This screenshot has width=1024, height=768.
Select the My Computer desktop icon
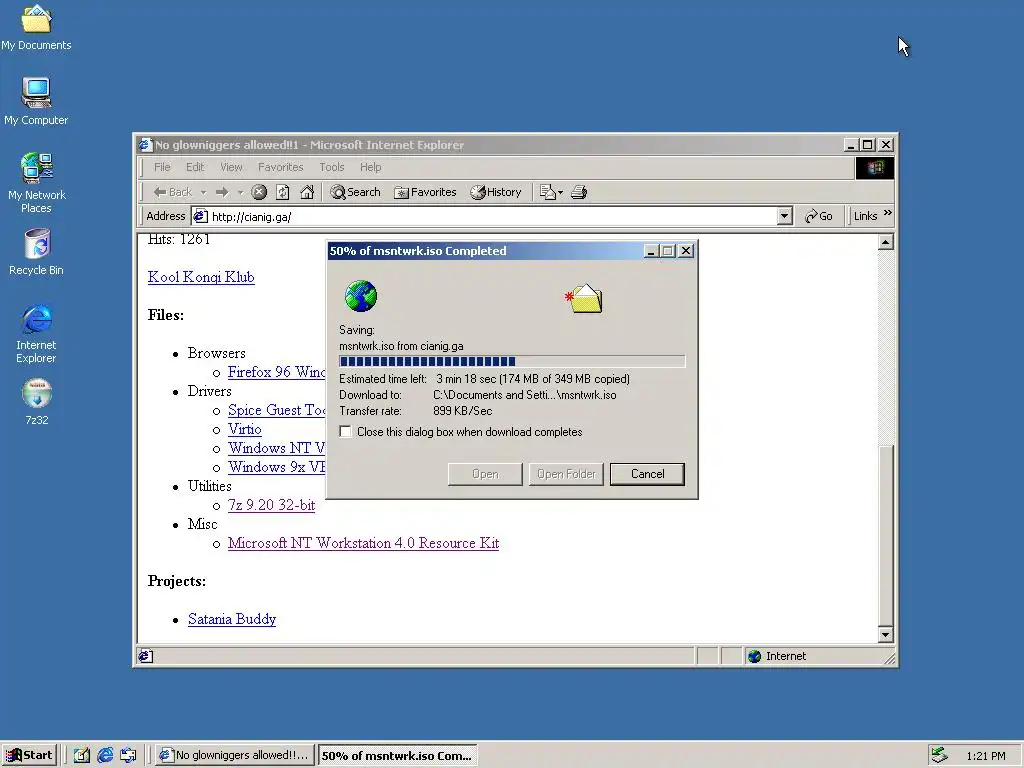36,102
